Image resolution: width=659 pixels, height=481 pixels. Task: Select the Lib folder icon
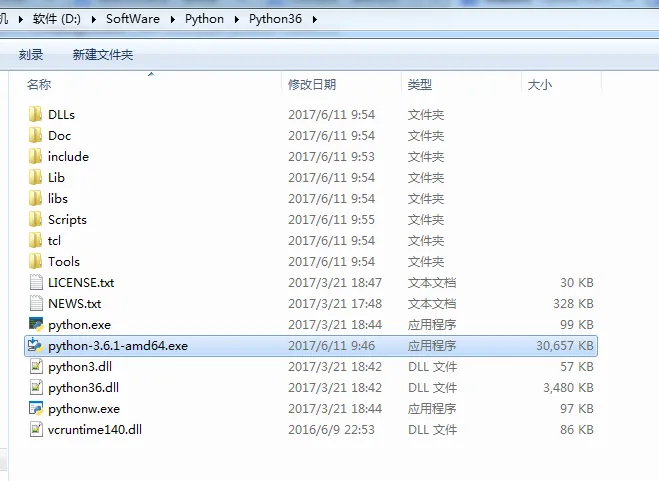[36, 177]
